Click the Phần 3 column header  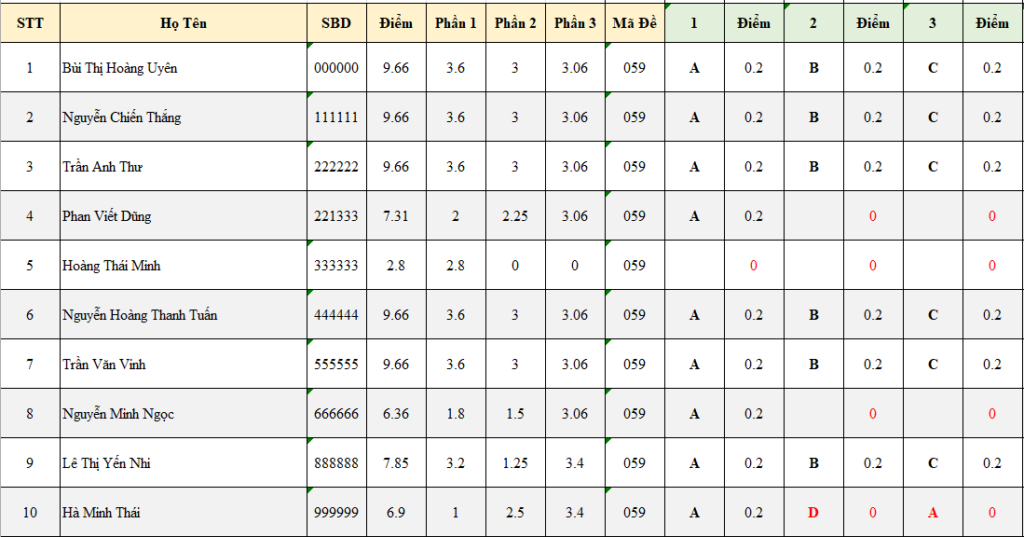click(575, 24)
